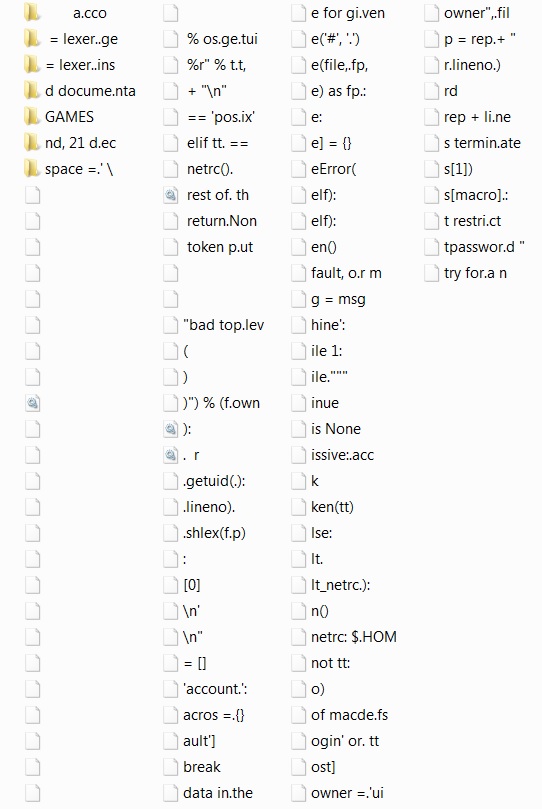This screenshot has height=809, width=542.
Task: Select the 'a.cco' folder icon
Action: pyautogui.click(x=31, y=13)
